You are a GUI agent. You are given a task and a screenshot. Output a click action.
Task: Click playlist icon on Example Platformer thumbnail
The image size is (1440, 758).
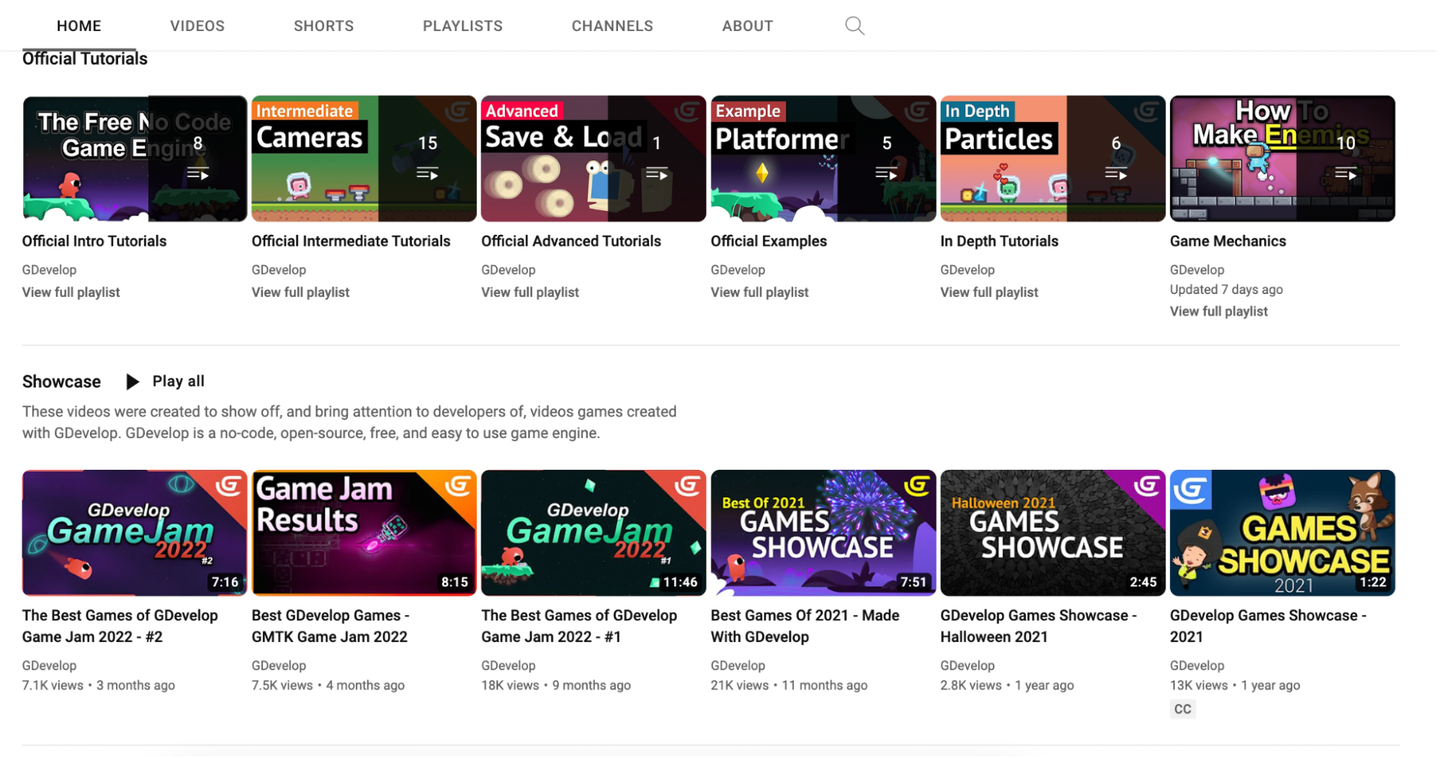pos(887,175)
